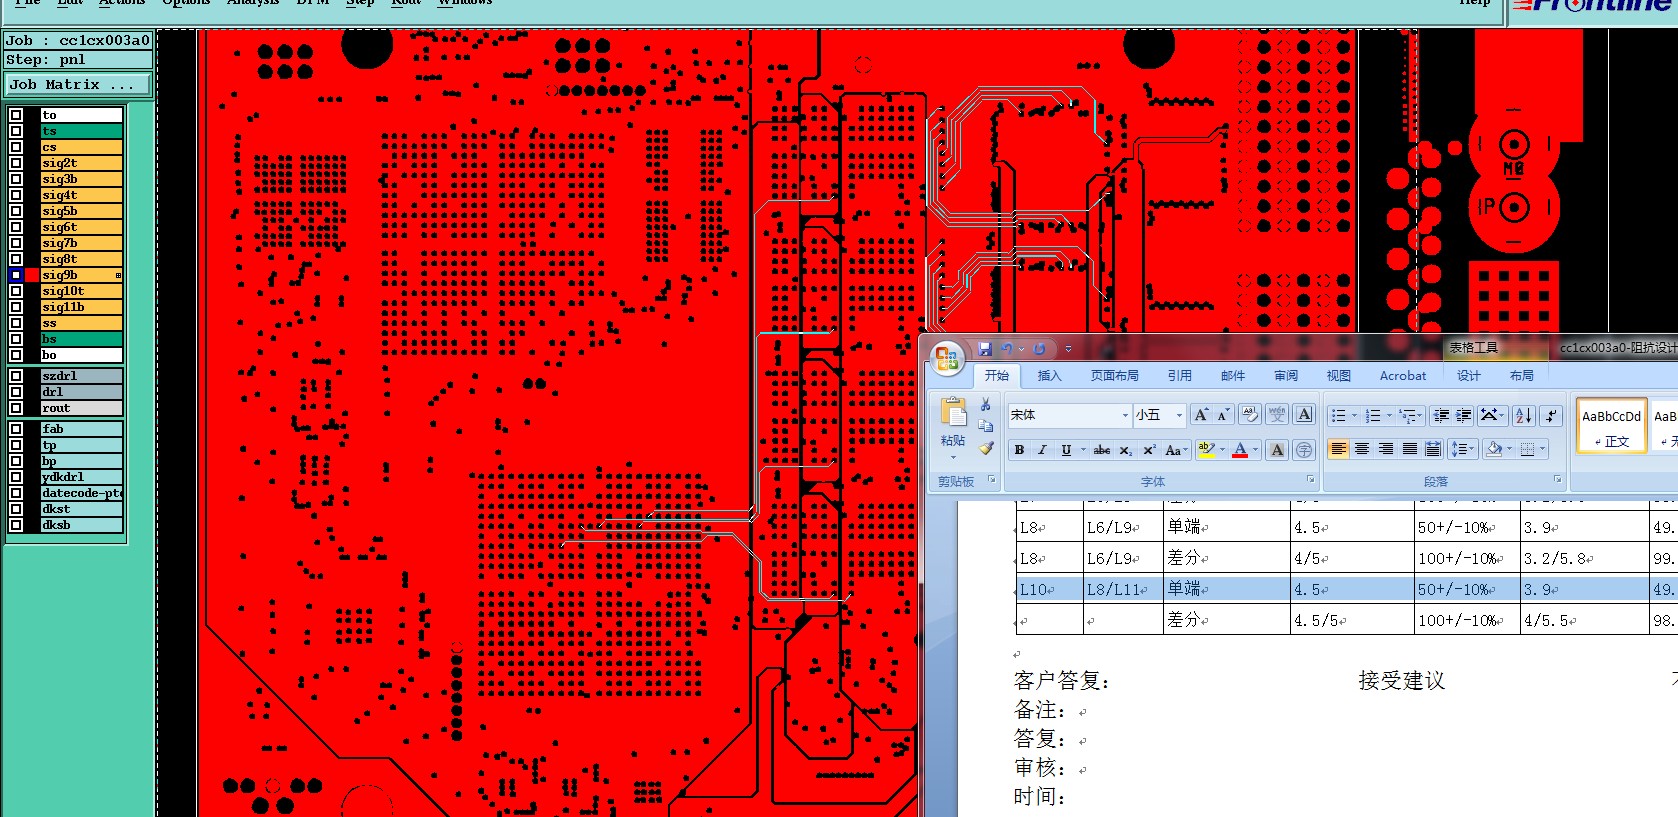Toggle the checkbox beside the drl layer
Viewport: 1678px width, 817px height.
click(16, 392)
